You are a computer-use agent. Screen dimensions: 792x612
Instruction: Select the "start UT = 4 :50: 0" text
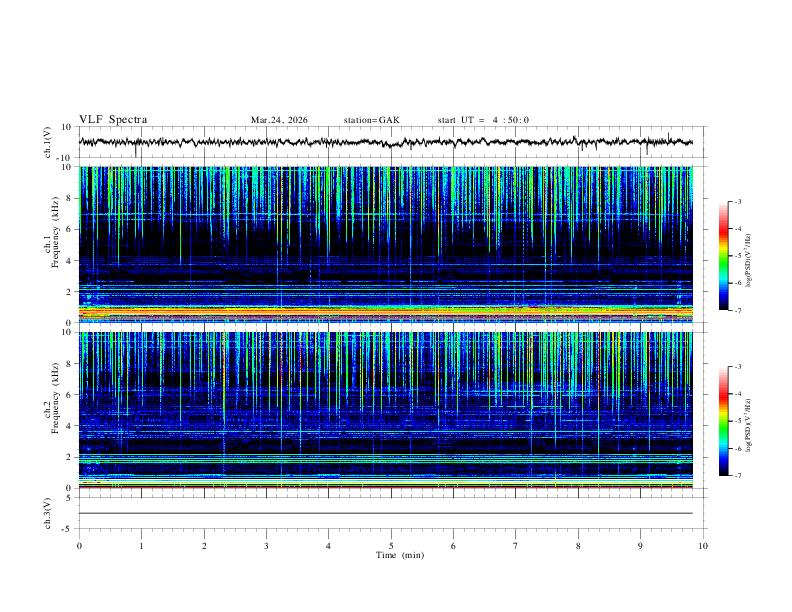pos(483,120)
